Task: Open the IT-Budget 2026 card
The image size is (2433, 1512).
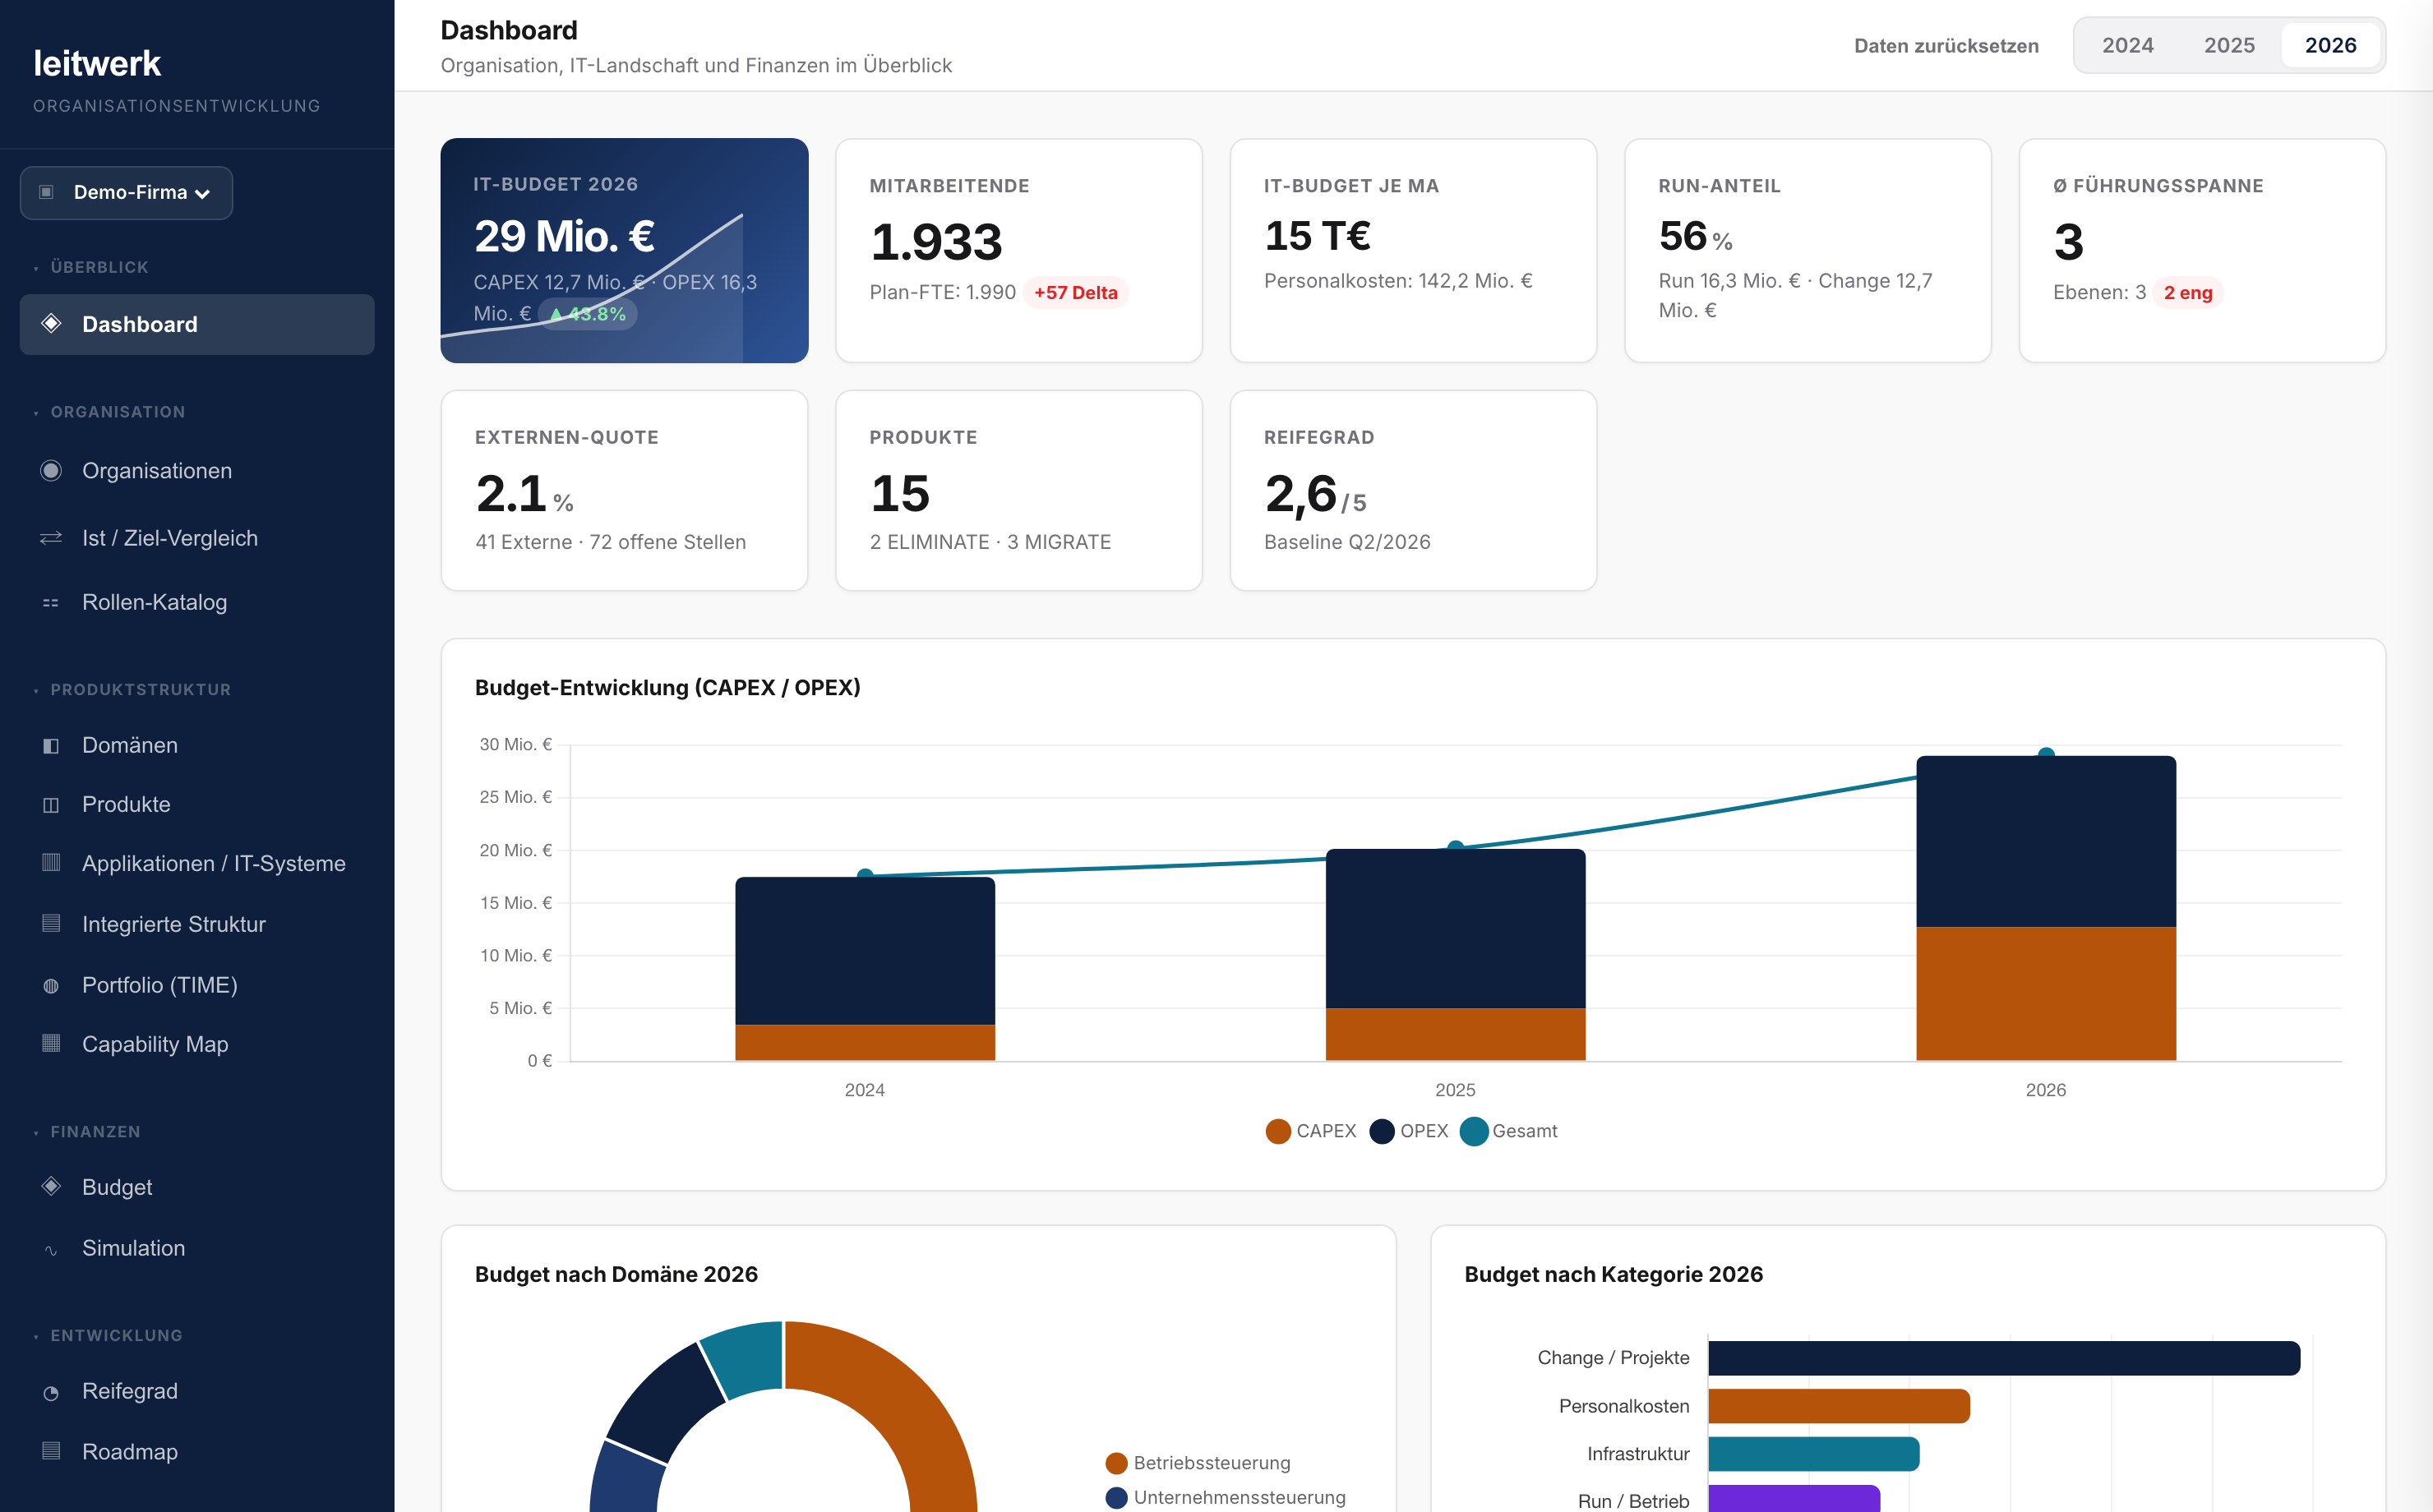Action: (624, 250)
